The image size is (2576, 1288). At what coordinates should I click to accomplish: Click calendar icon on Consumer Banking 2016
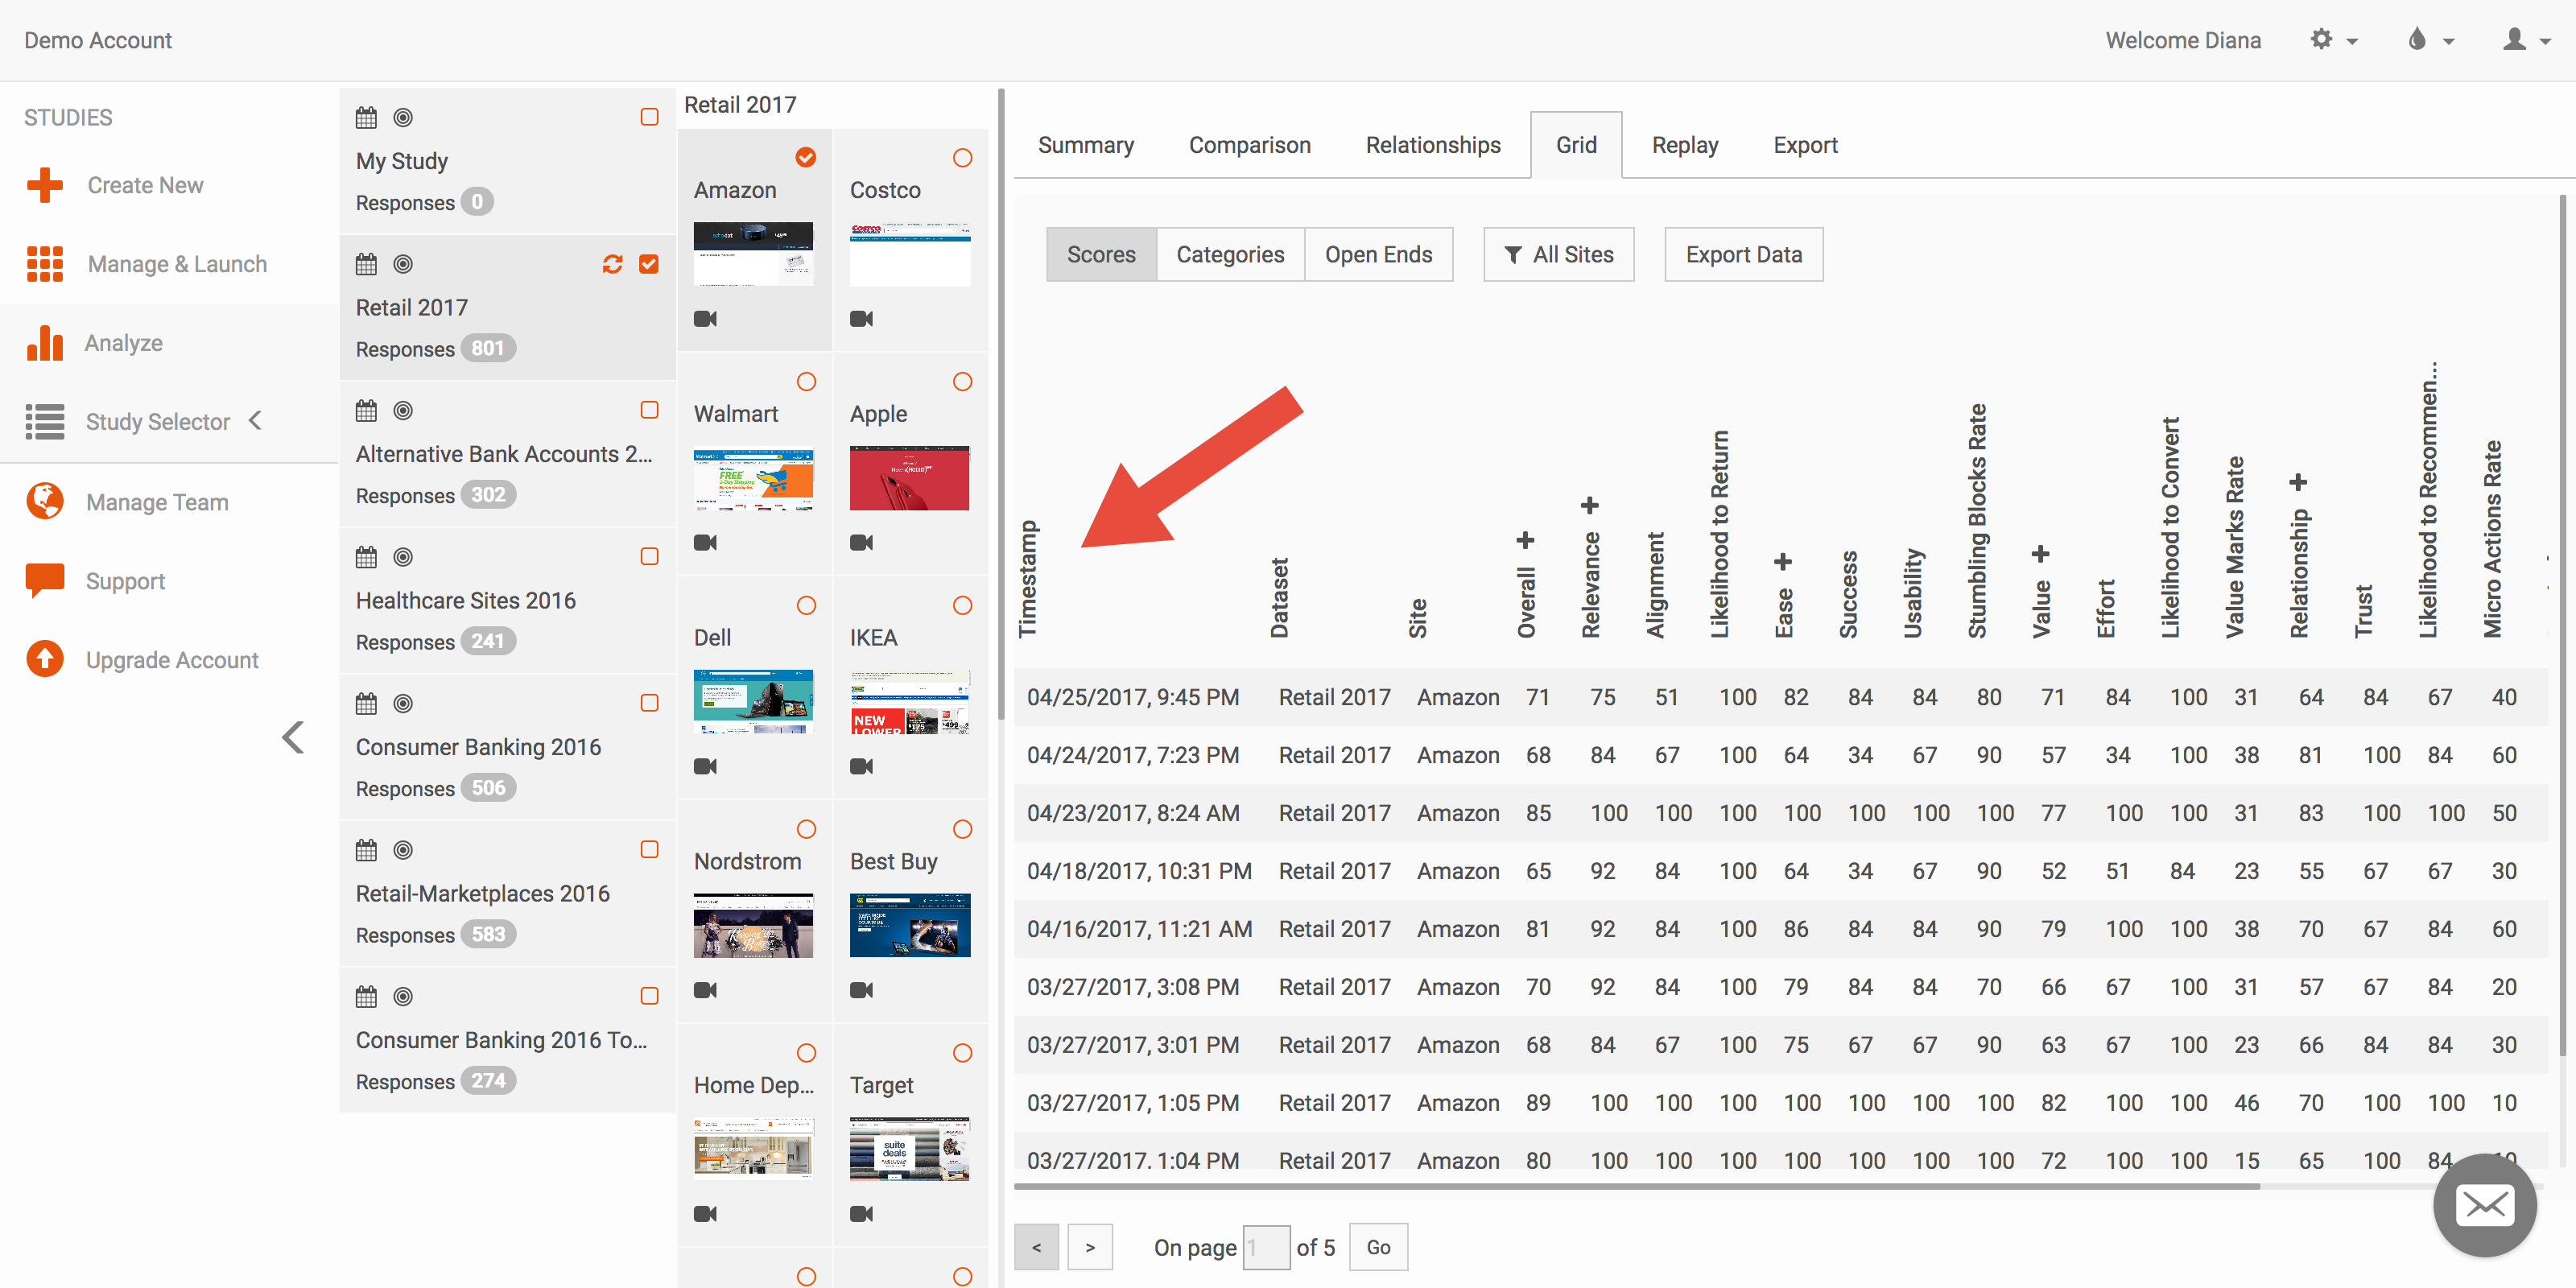click(366, 703)
